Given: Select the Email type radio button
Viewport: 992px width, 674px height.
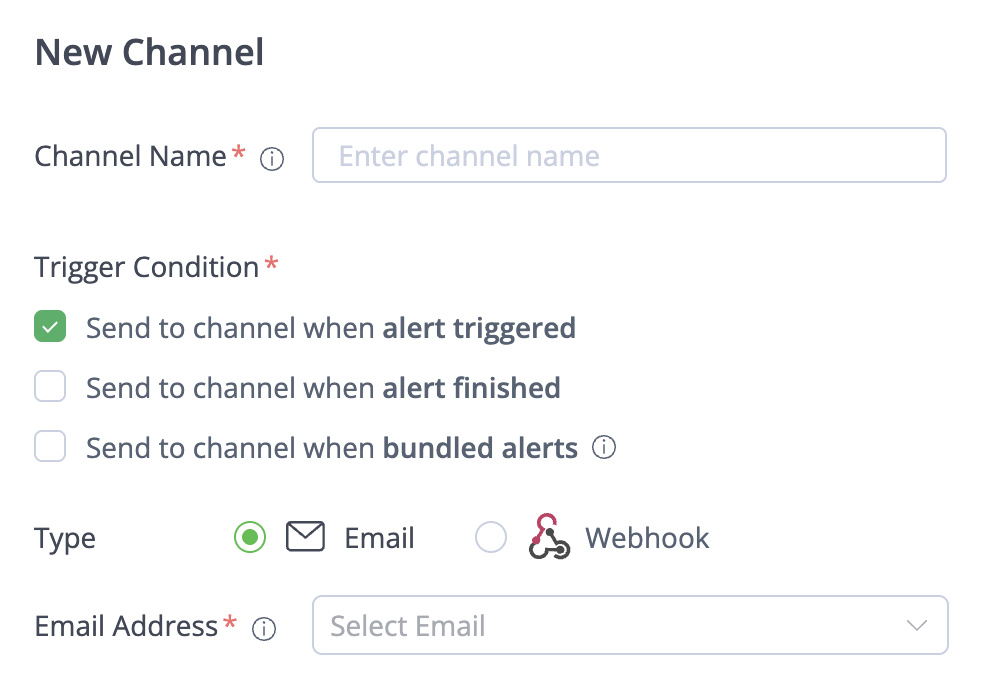Looking at the screenshot, I should (x=250, y=538).
